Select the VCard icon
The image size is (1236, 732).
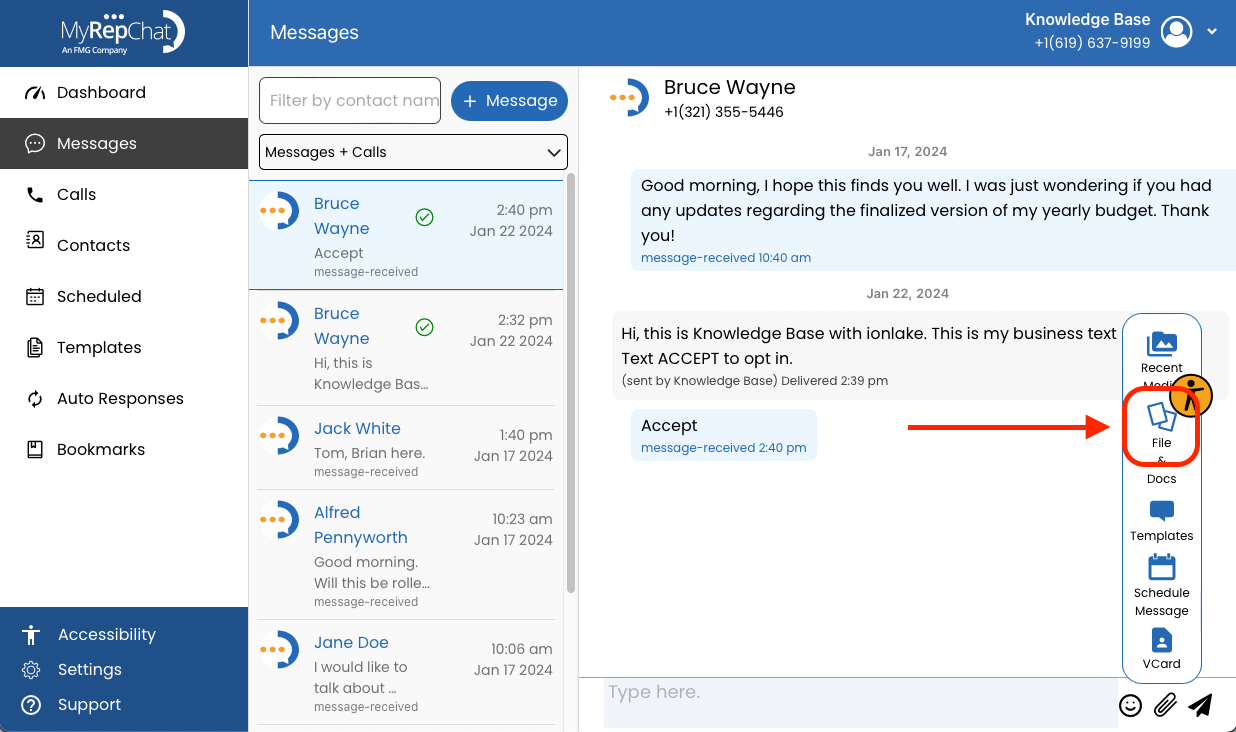(1161, 640)
